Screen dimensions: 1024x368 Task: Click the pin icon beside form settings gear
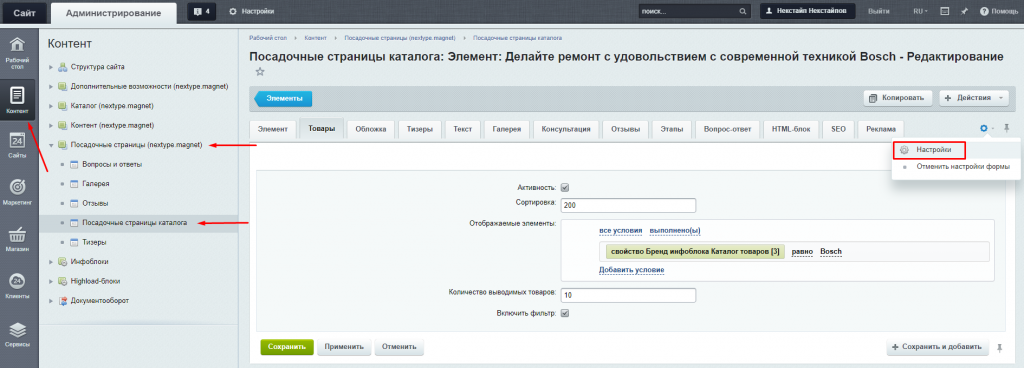(1006, 129)
